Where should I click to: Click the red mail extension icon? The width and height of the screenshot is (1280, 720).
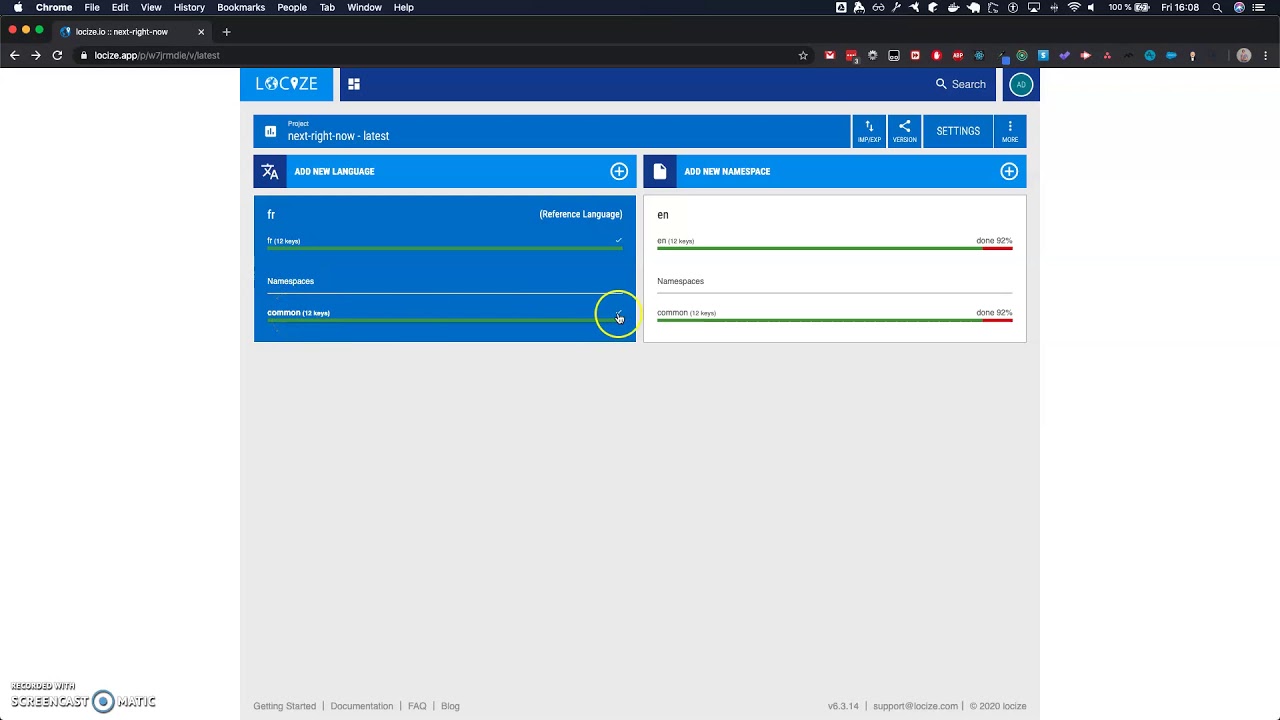[x=829, y=55]
